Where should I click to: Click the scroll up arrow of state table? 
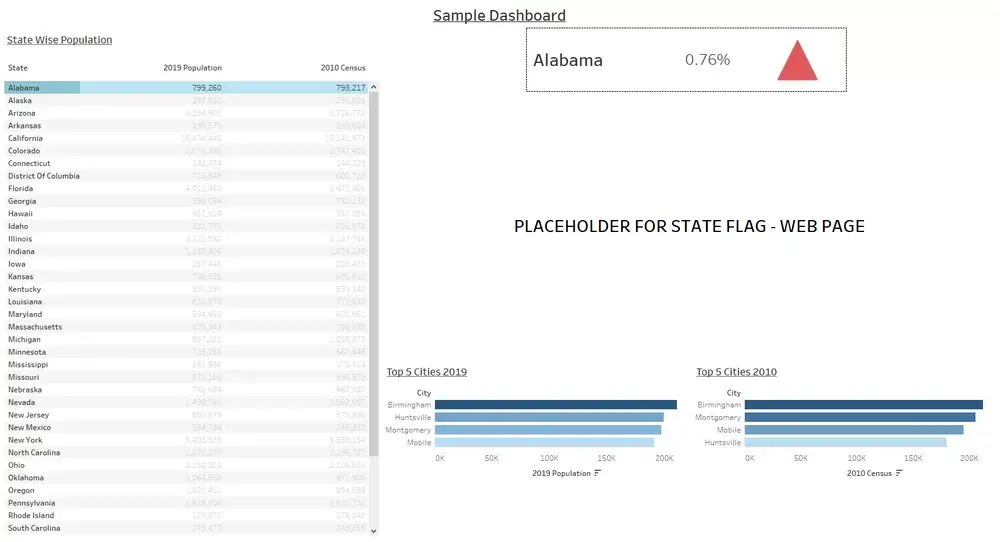click(374, 87)
